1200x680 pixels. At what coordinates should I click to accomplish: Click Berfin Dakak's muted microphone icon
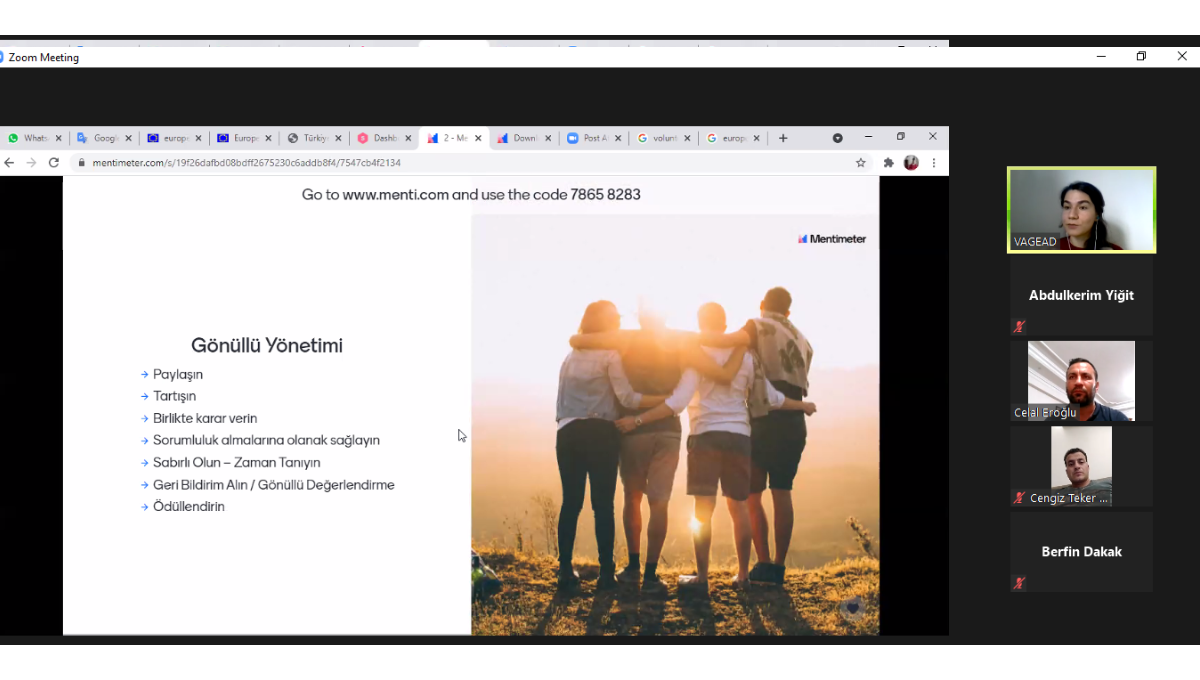1019,583
